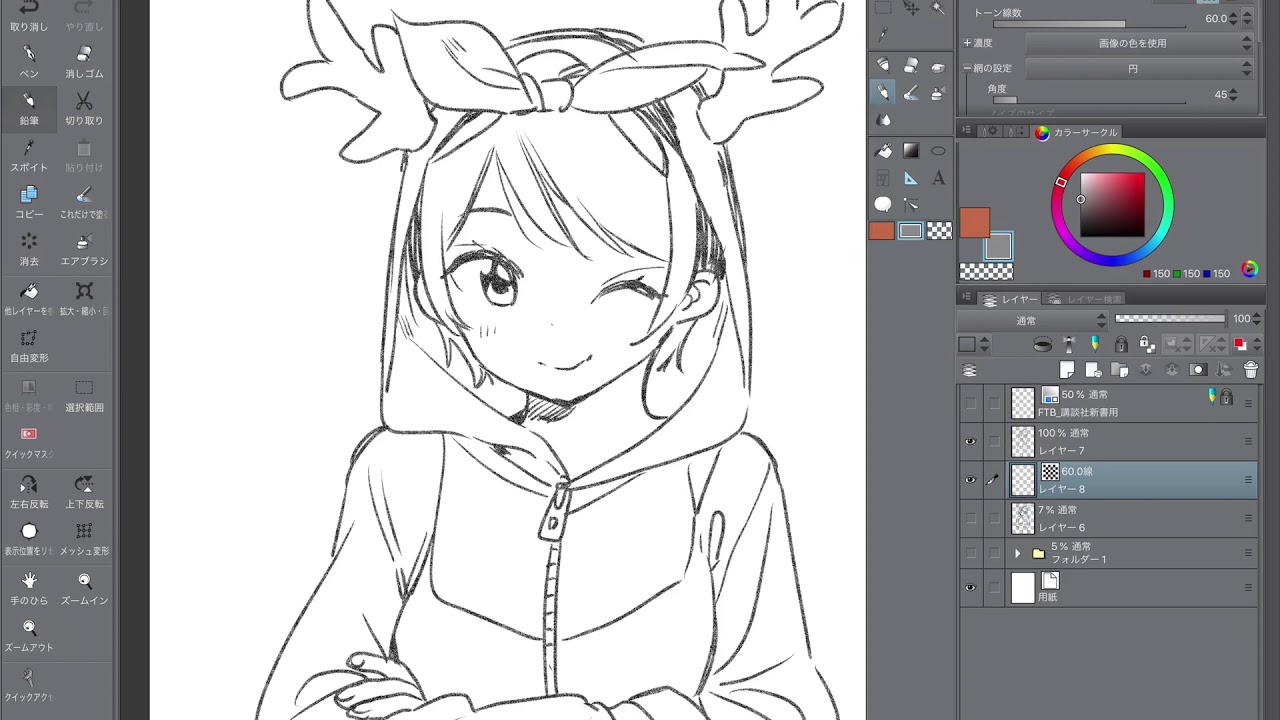Open the 網の設定 円 dropdown

[x=1139, y=68]
